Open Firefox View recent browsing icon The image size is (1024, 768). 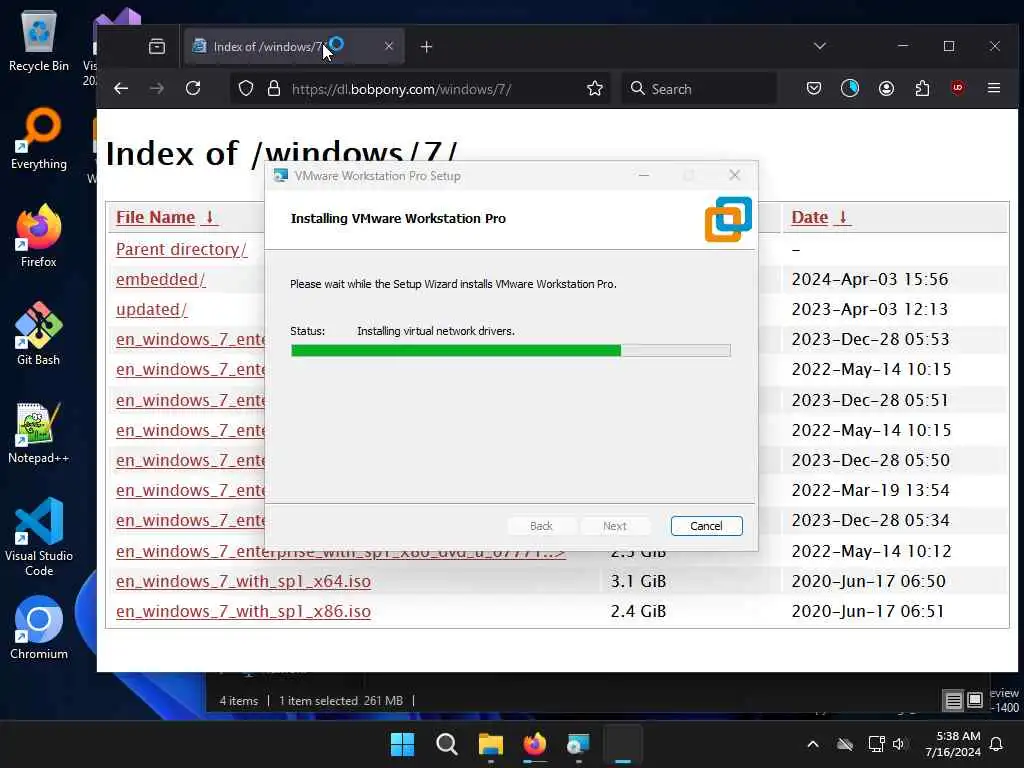tap(157, 46)
